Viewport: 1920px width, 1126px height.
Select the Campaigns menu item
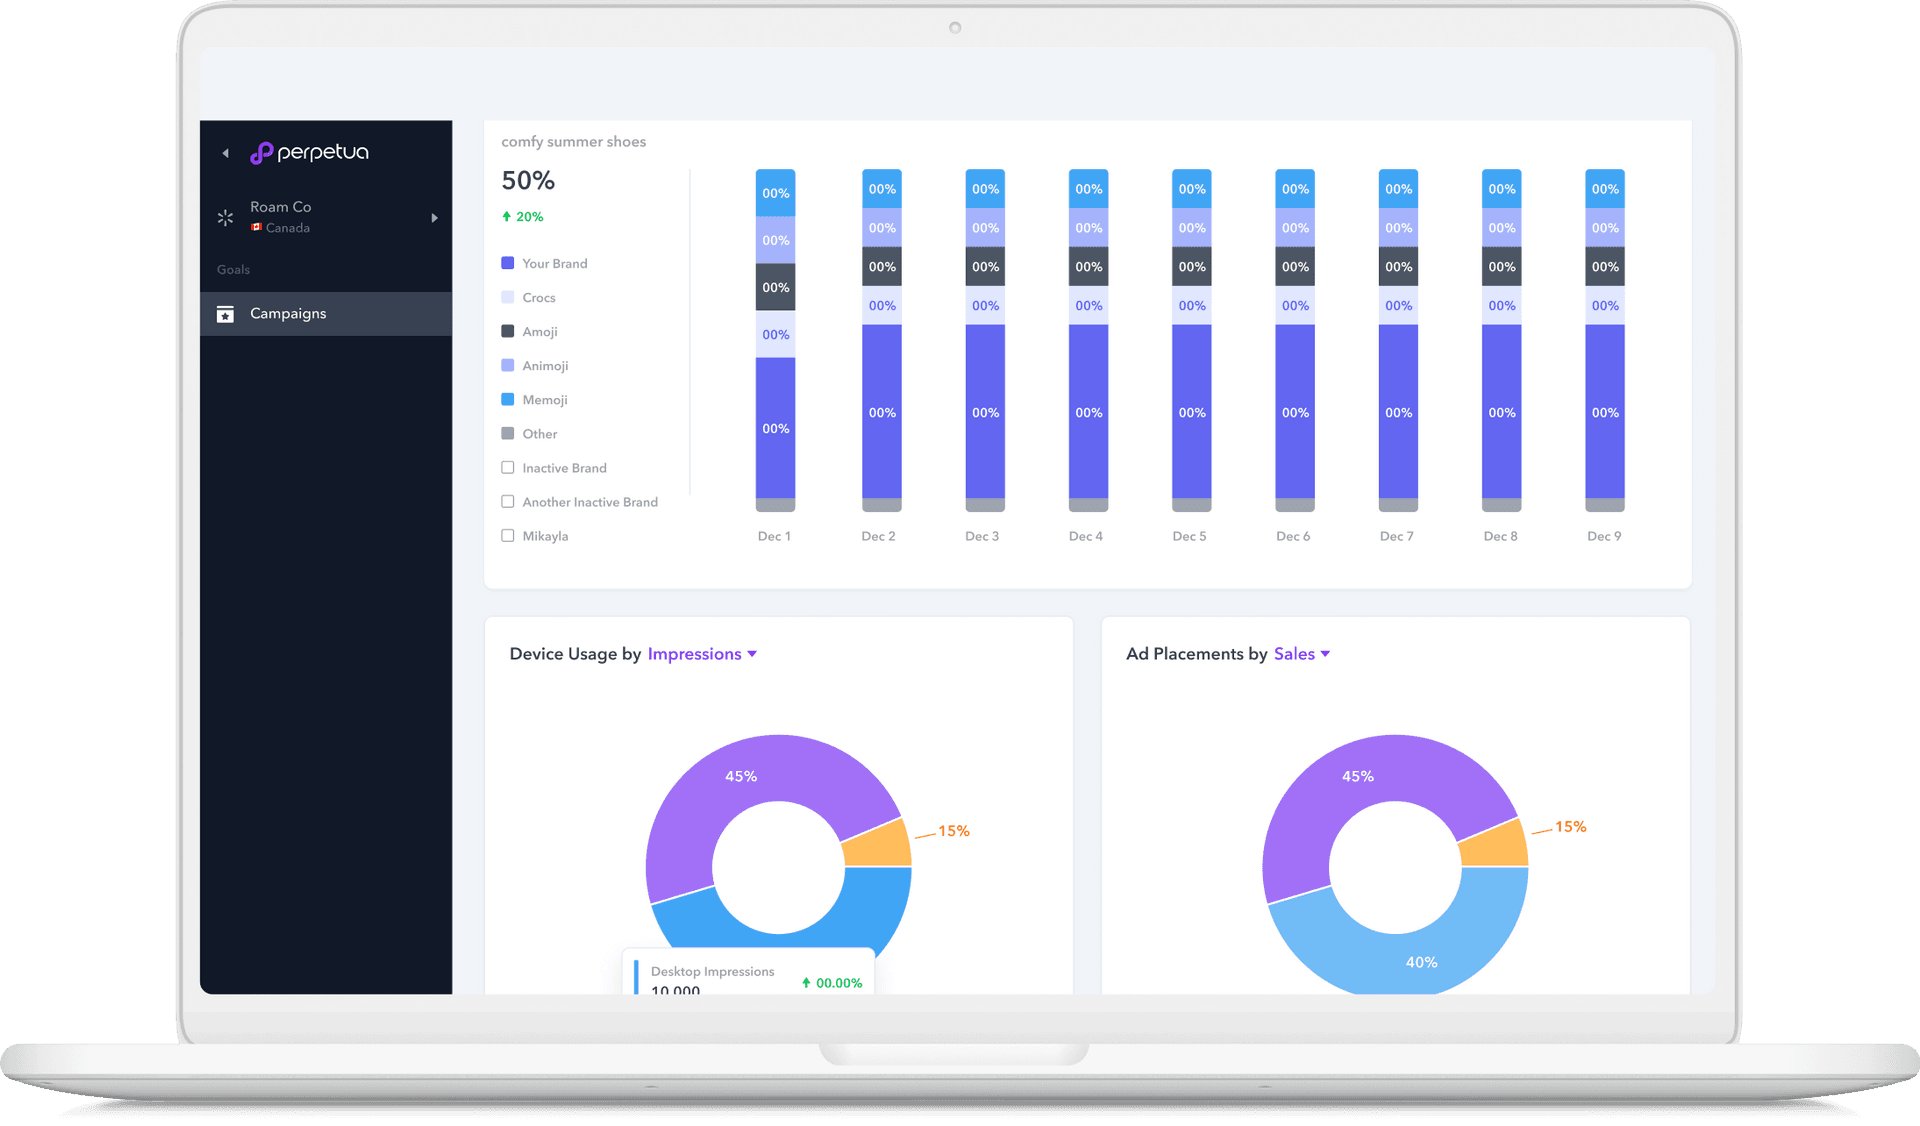pyautogui.click(x=289, y=312)
